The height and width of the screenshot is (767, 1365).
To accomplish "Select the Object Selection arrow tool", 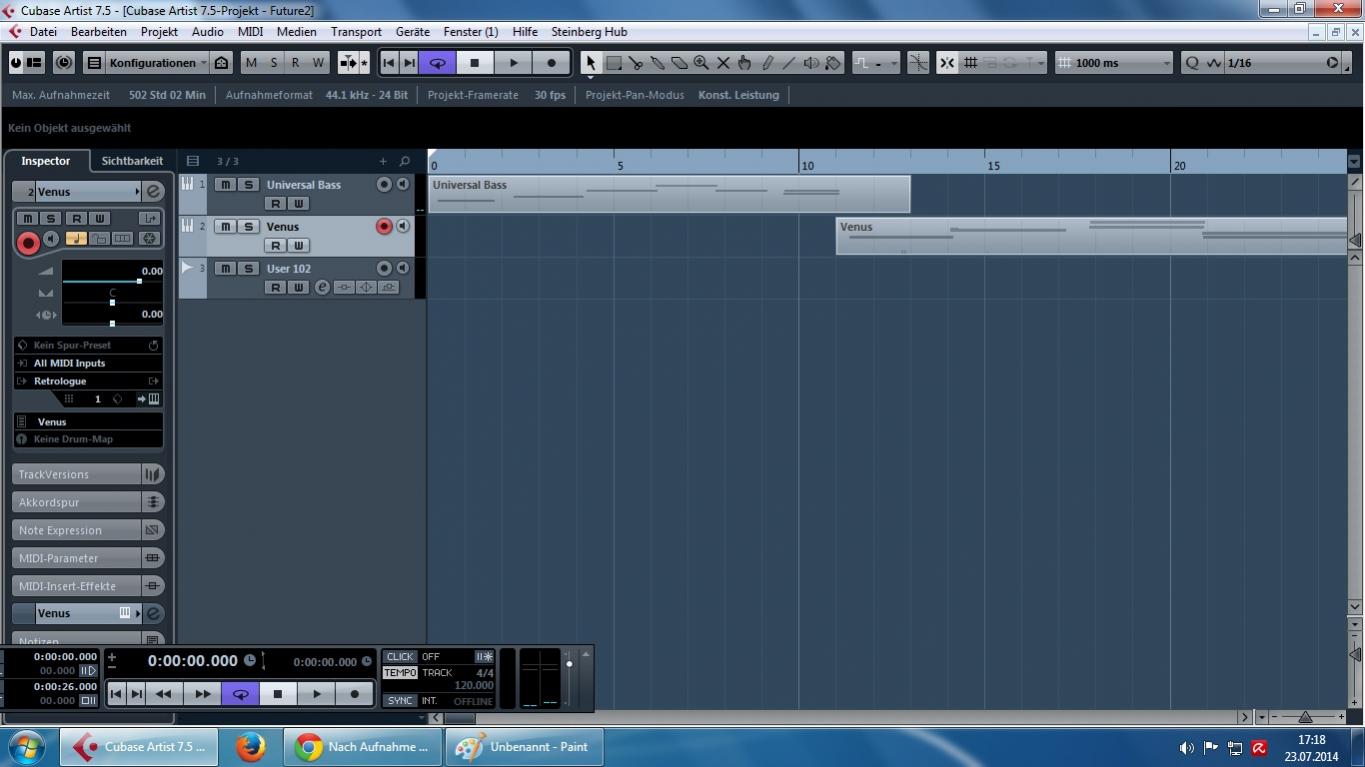I will 591,63.
